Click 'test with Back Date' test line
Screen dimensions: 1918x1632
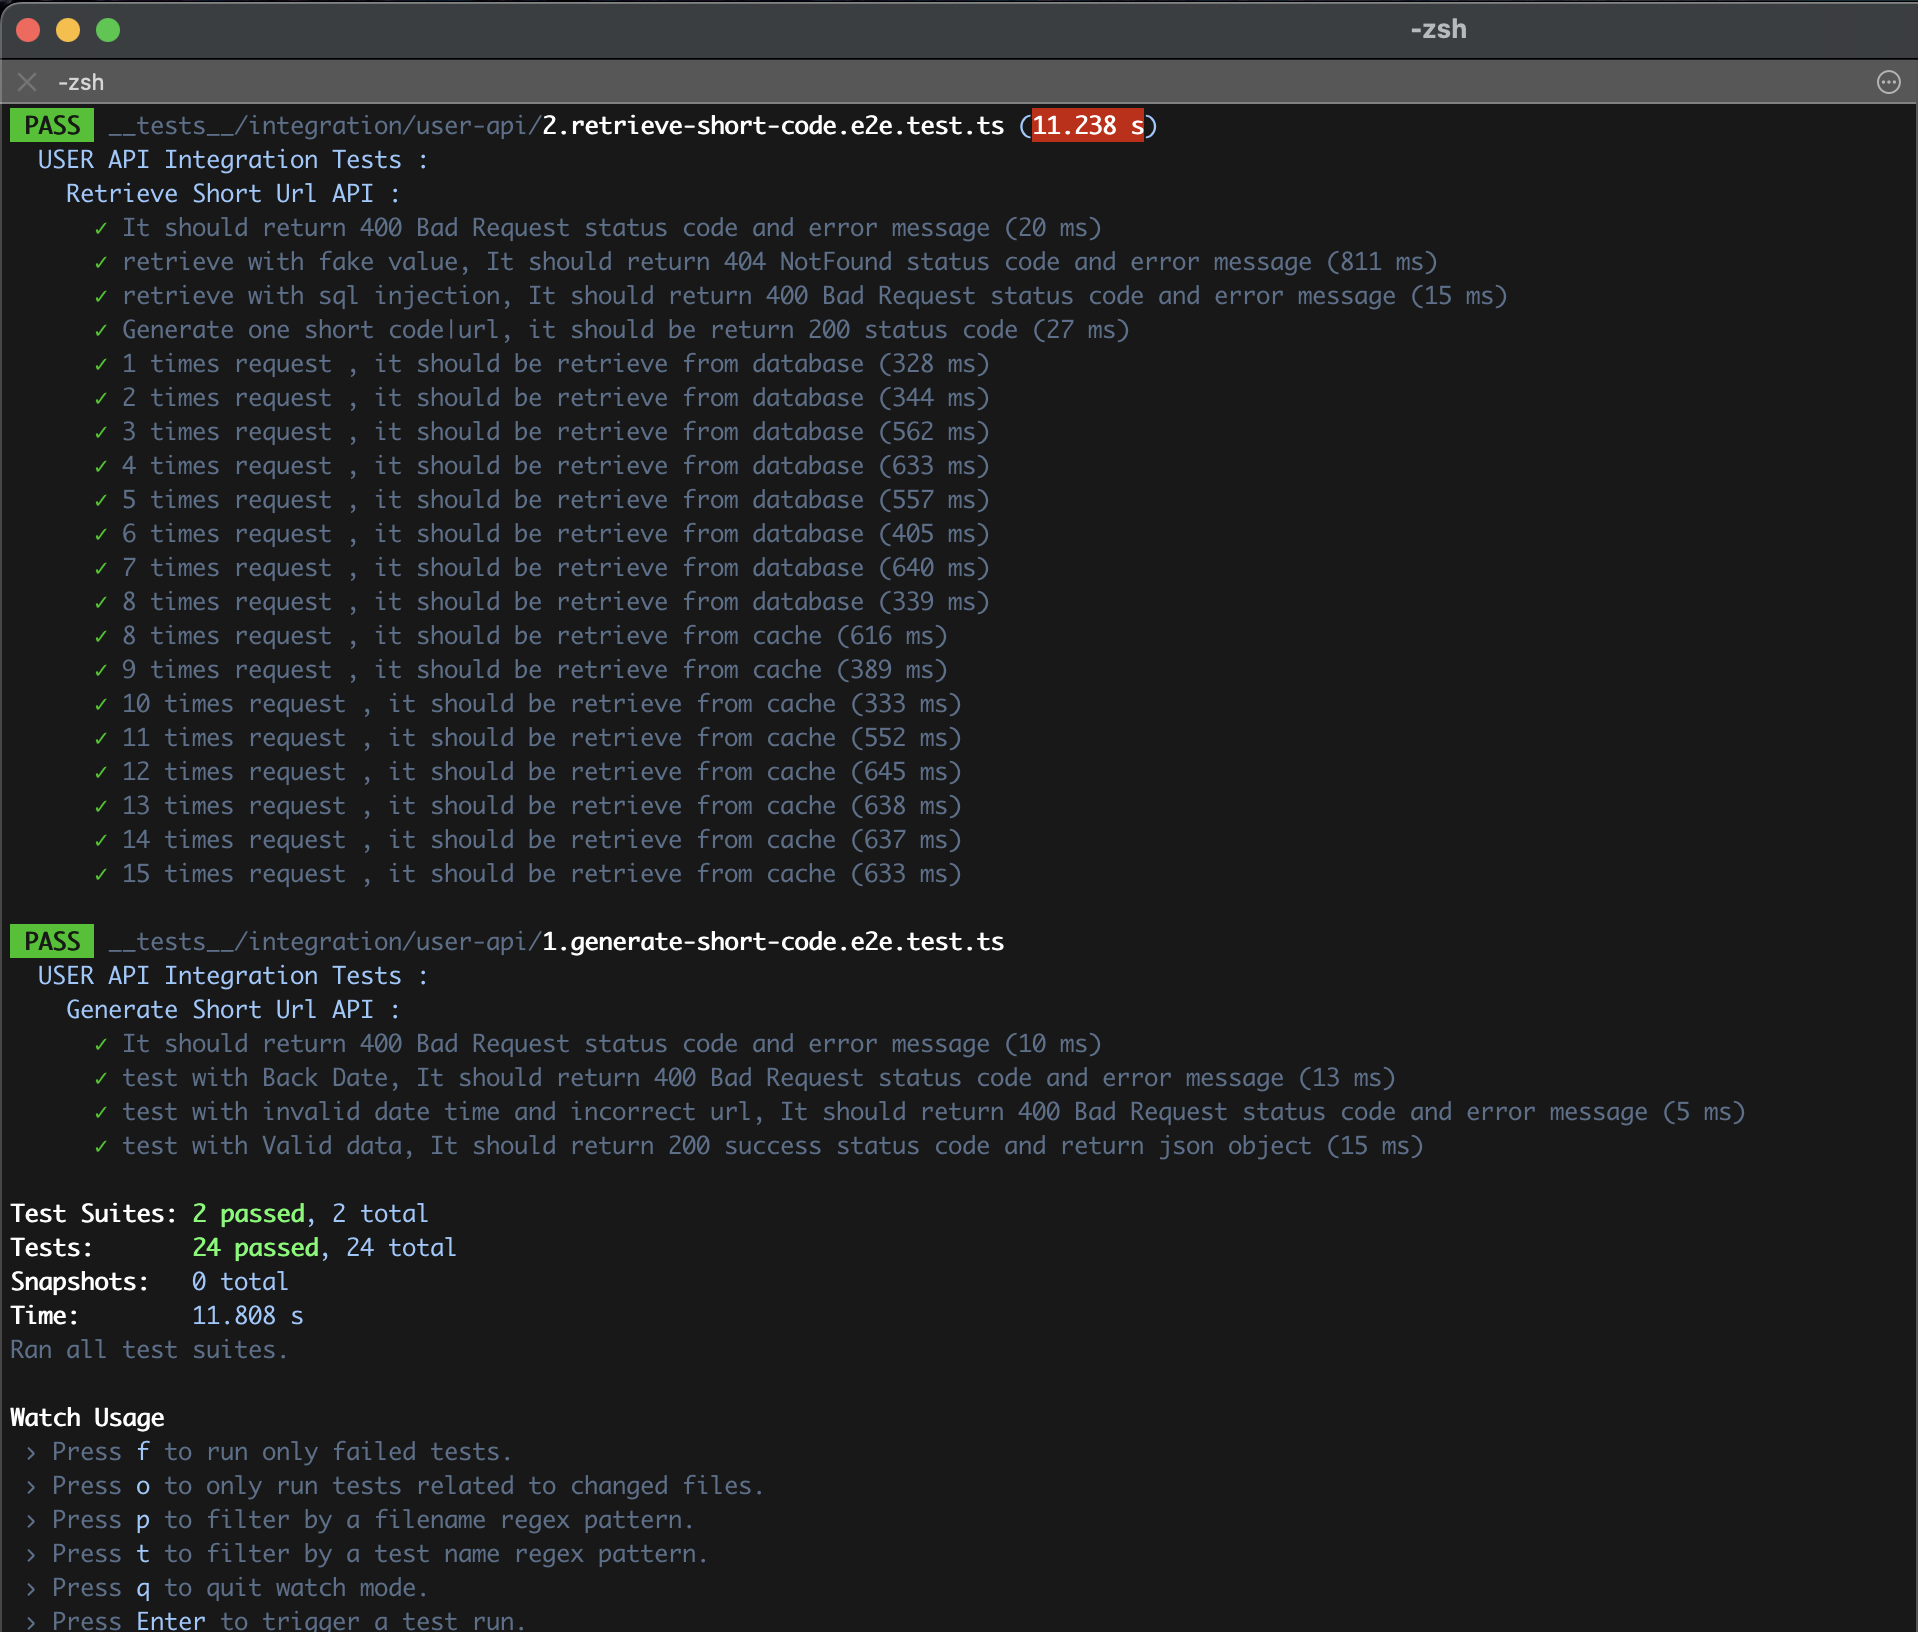coord(745,1077)
